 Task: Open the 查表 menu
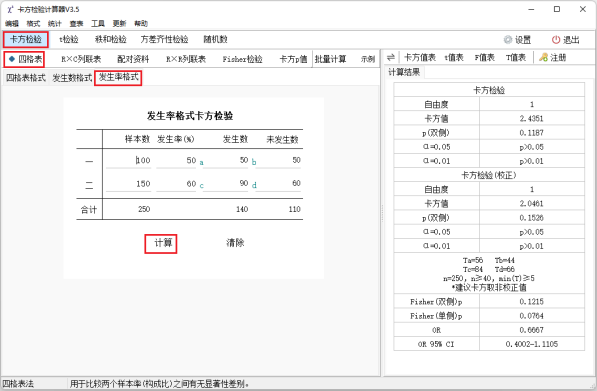(76, 24)
